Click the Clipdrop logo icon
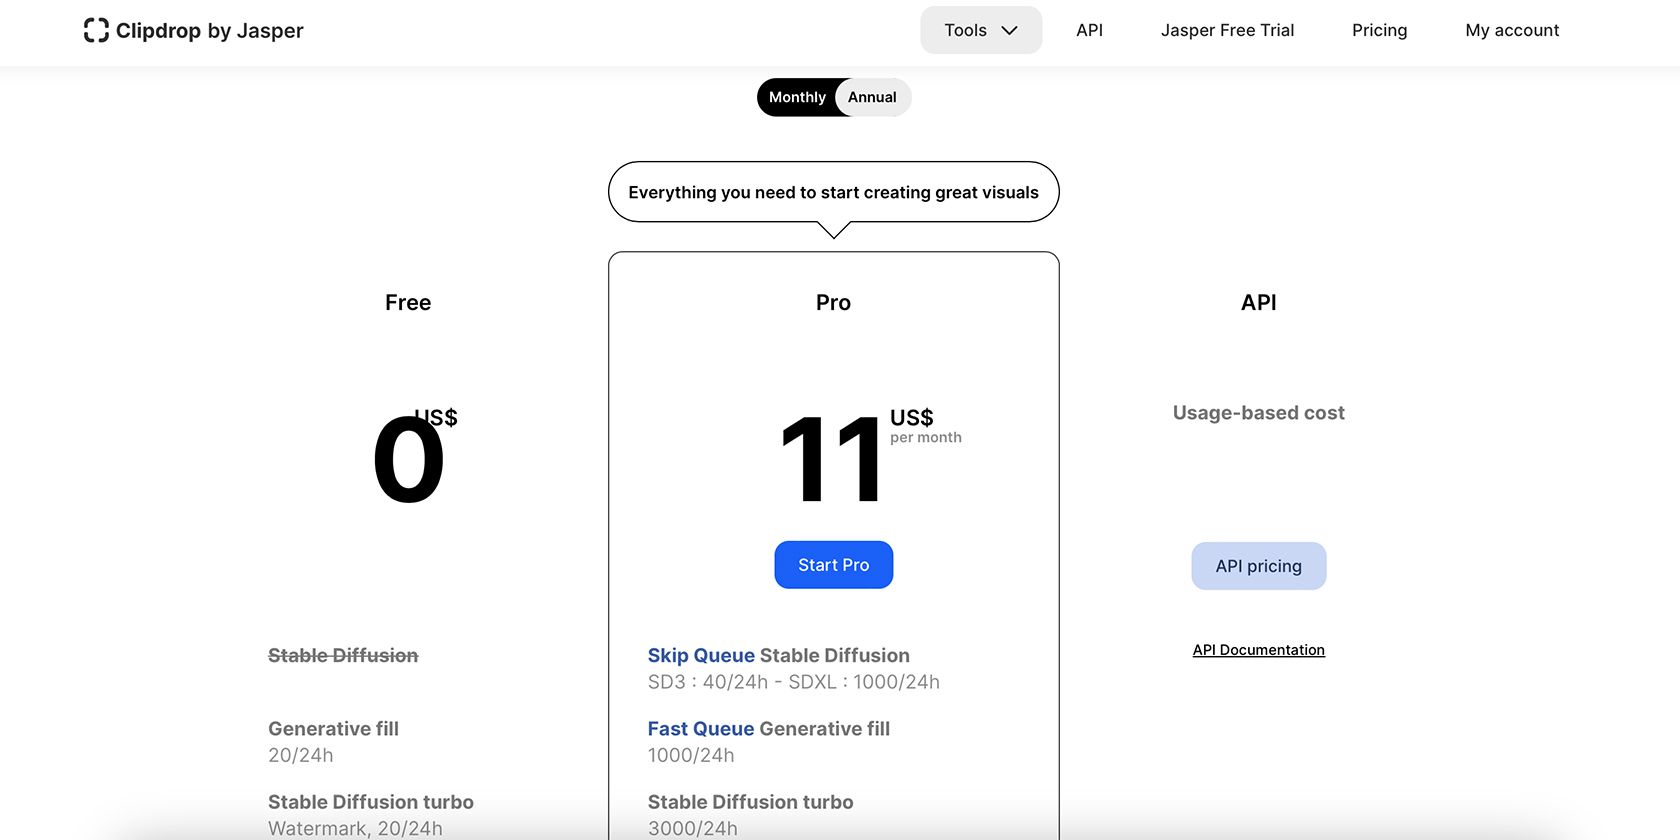Viewport: 1680px width, 840px height. coord(96,31)
